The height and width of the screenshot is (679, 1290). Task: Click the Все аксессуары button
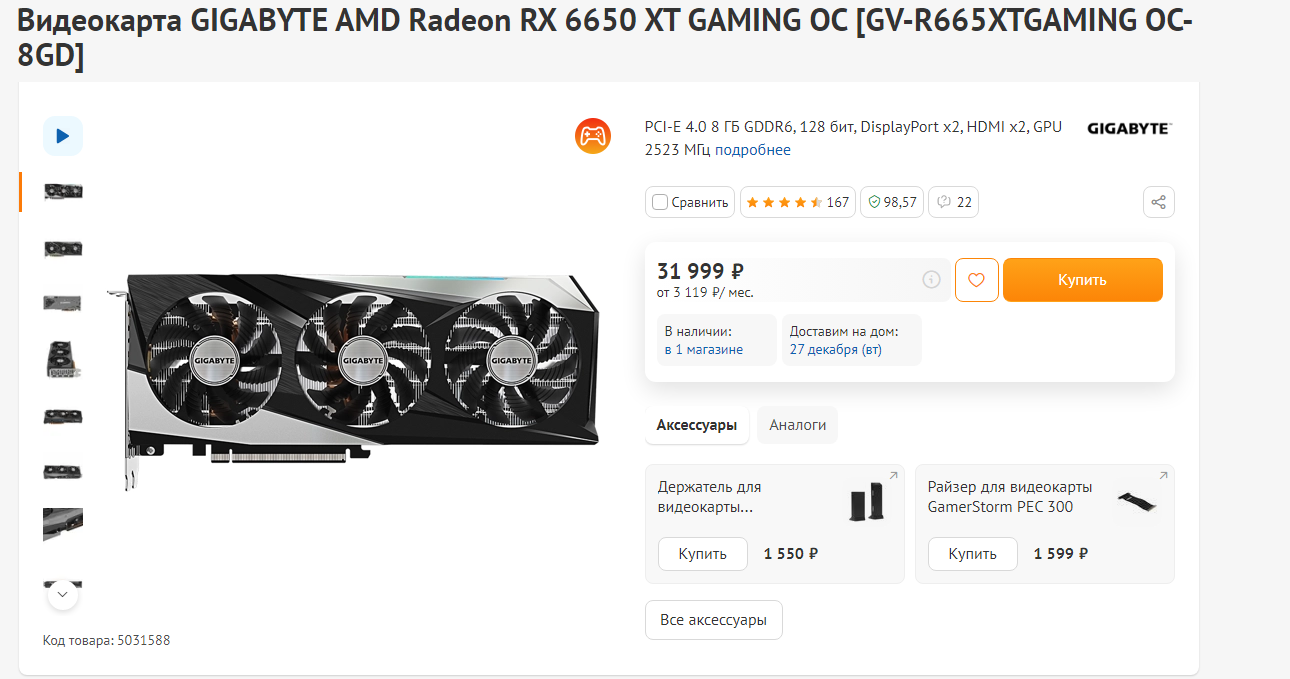[x=714, y=620]
